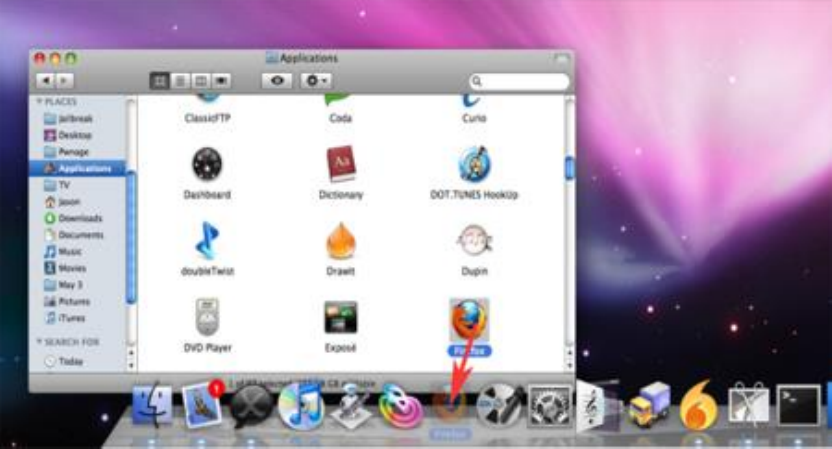Go forward in Finder history
This screenshot has height=449, width=832.
64,81
